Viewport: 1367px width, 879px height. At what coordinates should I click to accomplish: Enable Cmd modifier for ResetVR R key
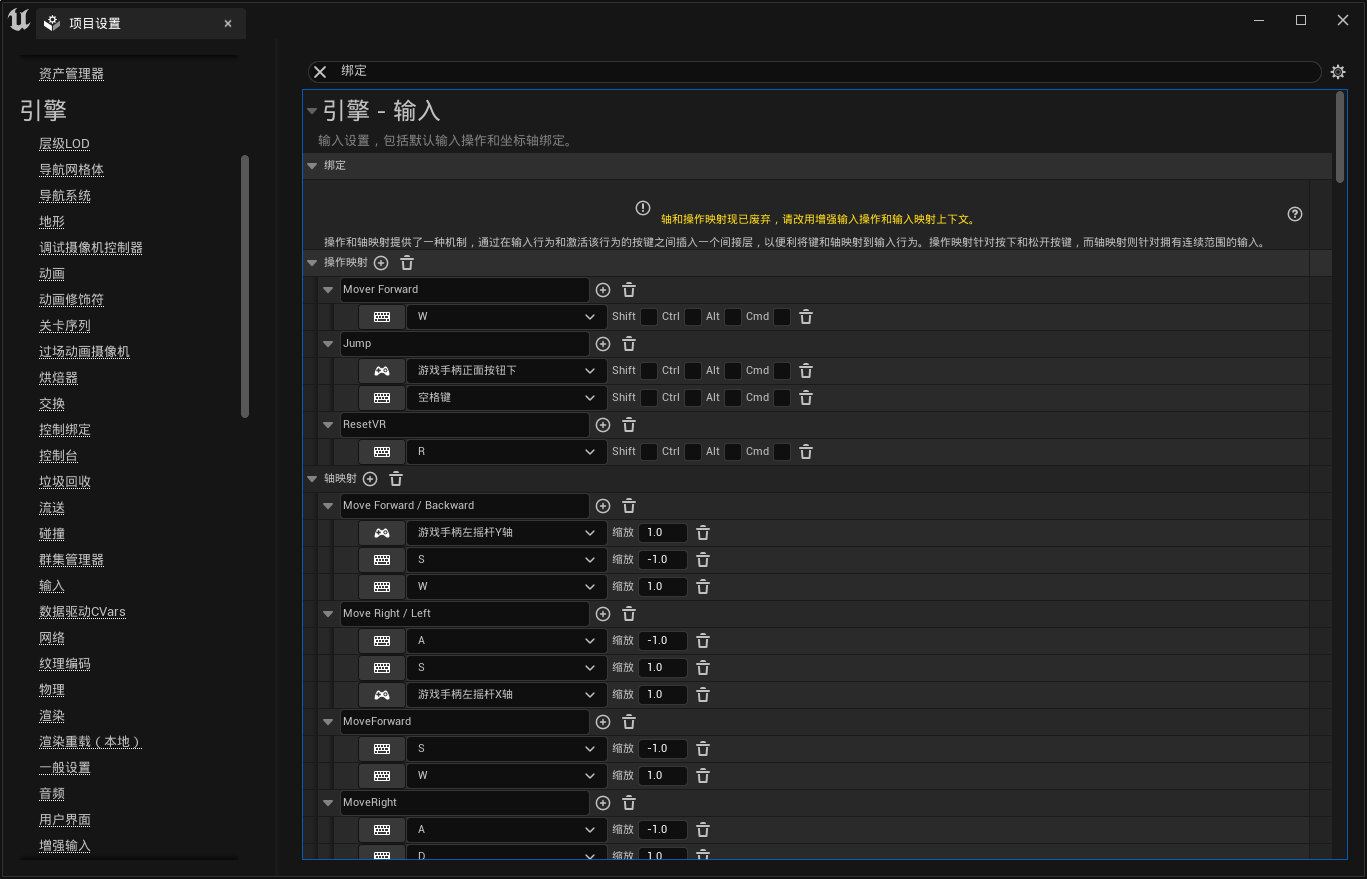782,452
